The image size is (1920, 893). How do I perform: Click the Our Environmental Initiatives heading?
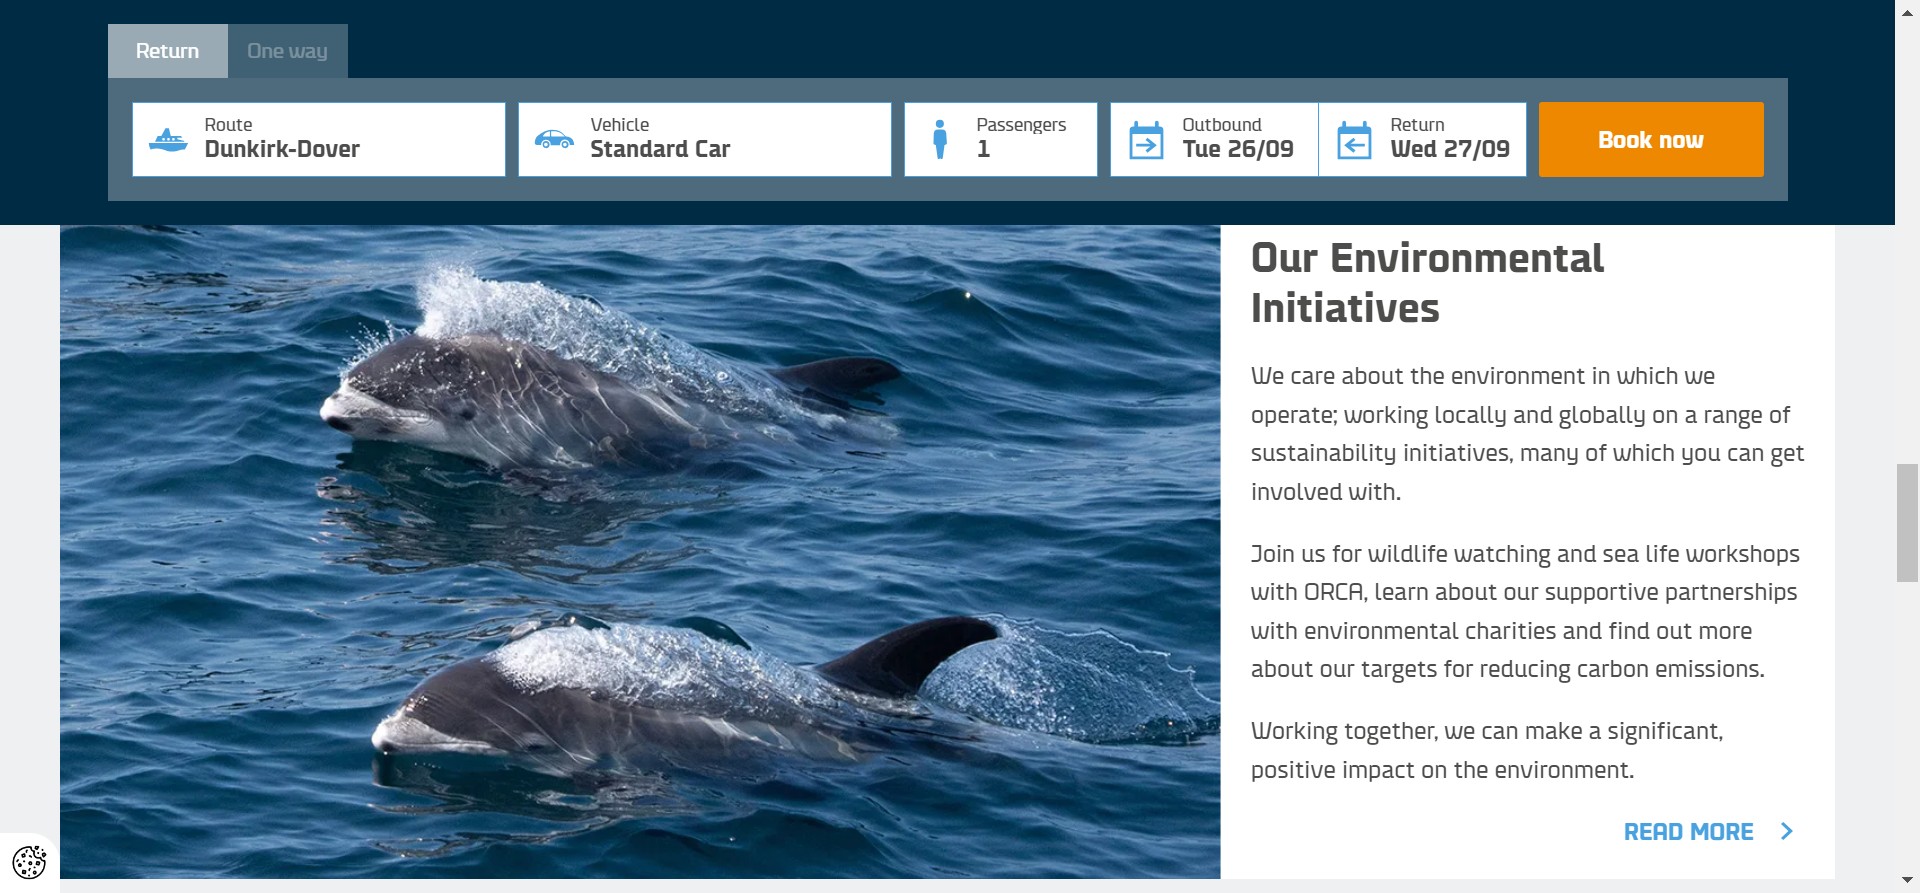pyautogui.click(x=1427, y=283)
